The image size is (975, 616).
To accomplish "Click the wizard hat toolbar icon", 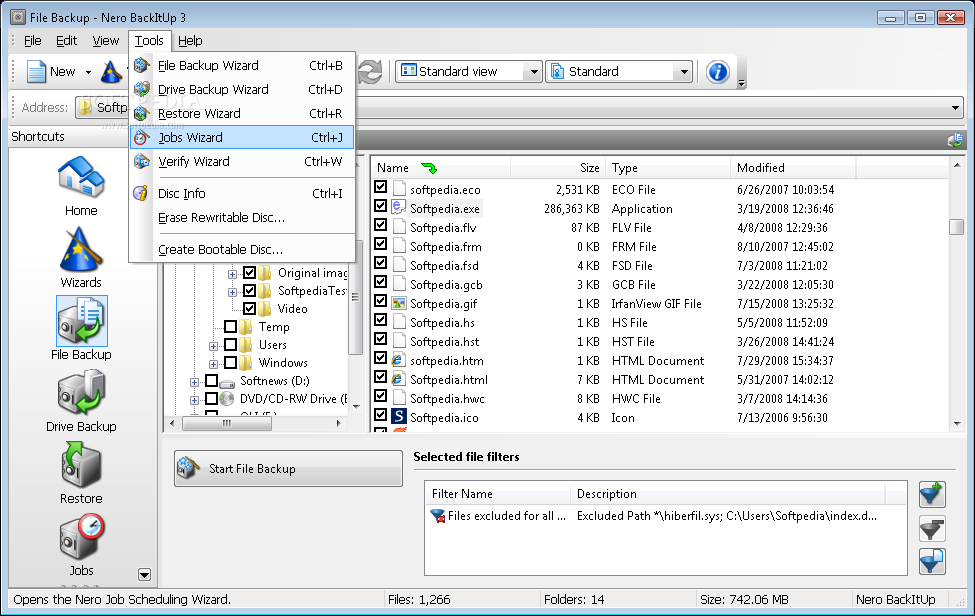I will point(111,71).
